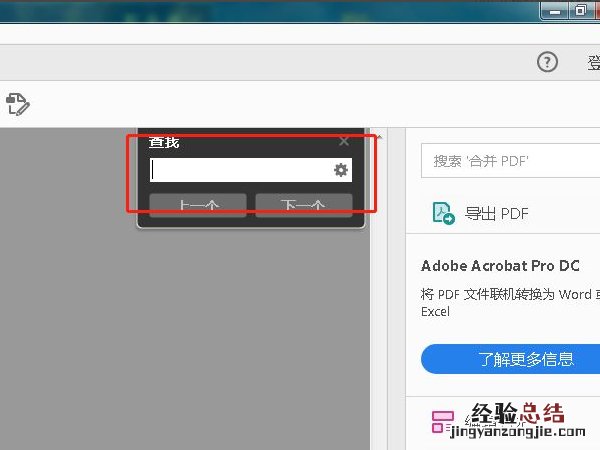Click the 导出 PDF icon

click(443, 213)
